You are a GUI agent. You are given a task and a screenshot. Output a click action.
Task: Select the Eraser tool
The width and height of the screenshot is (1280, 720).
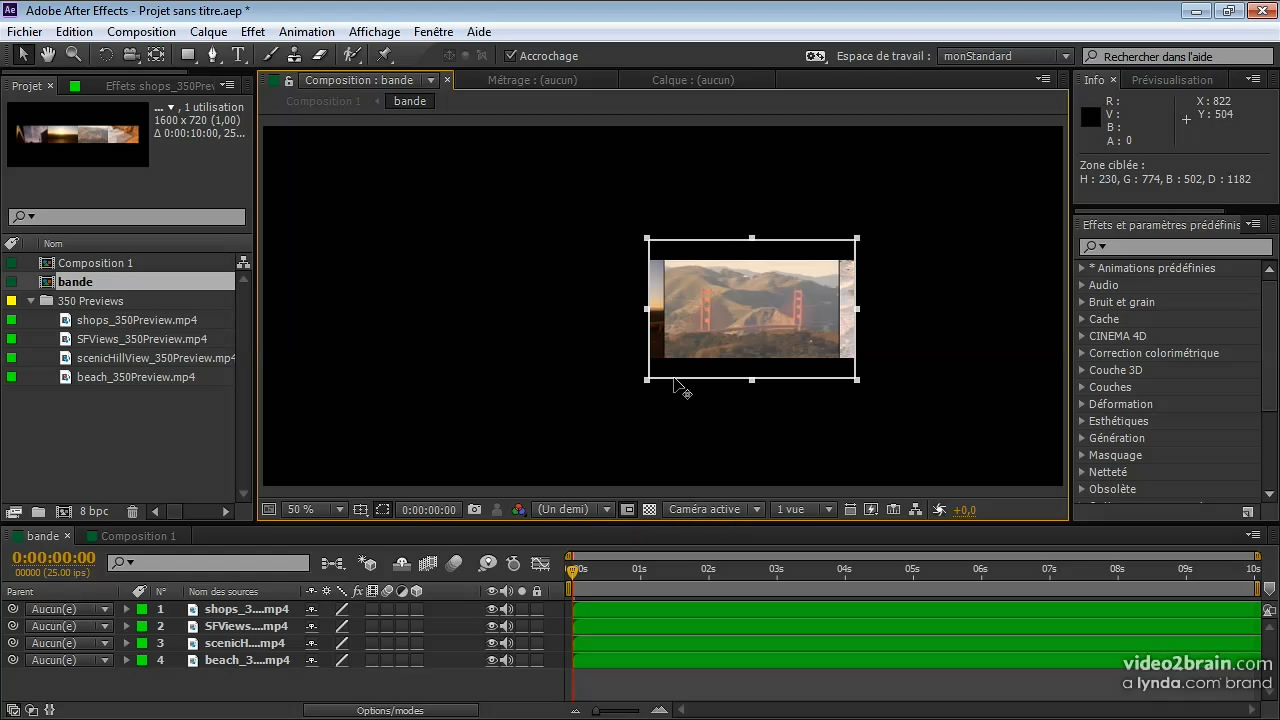(x=320, y=55)
